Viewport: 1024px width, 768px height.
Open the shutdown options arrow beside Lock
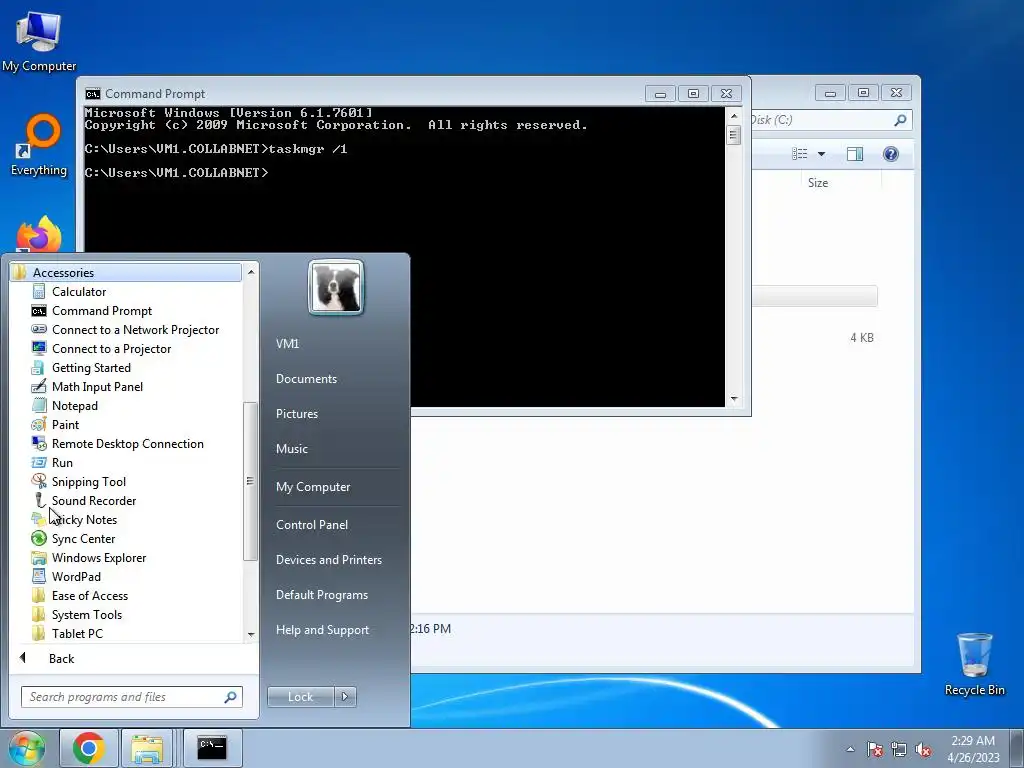tap(345, 697)
